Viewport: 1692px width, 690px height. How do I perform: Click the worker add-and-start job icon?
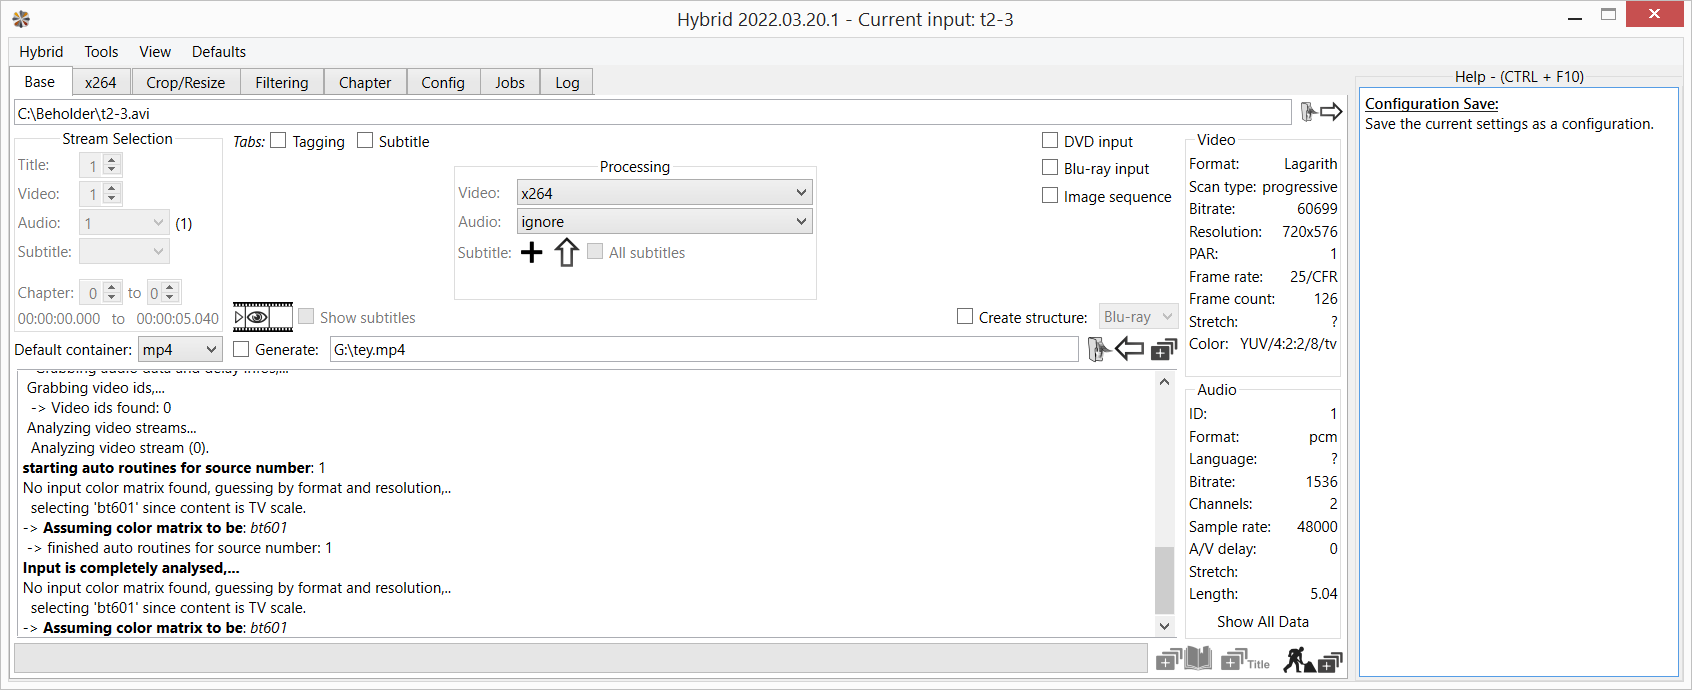tap(1313, 659)
